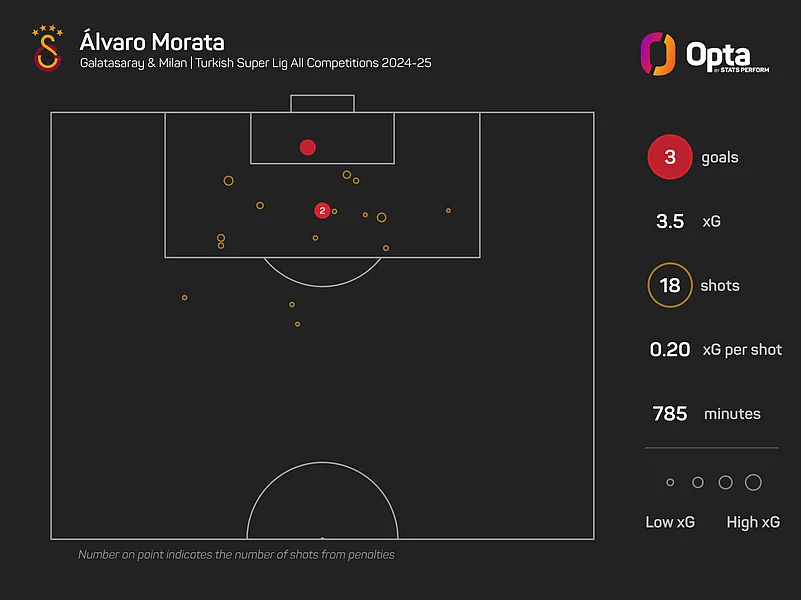Click the High xG legend label
801x600 pixels.
[x=754, y=522]
